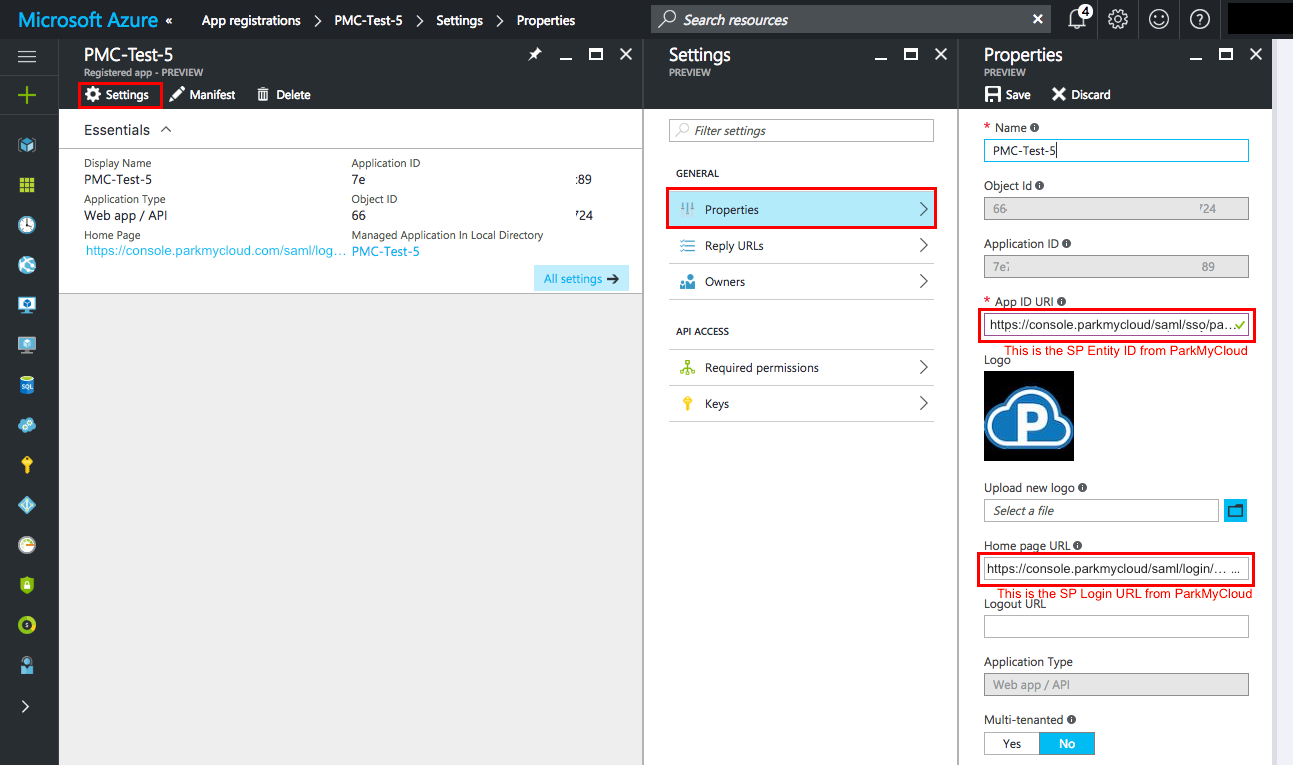Pin the PMC-Test-5 blade
Viewport: 1293px width, 765px height.
tap(535, 55)
